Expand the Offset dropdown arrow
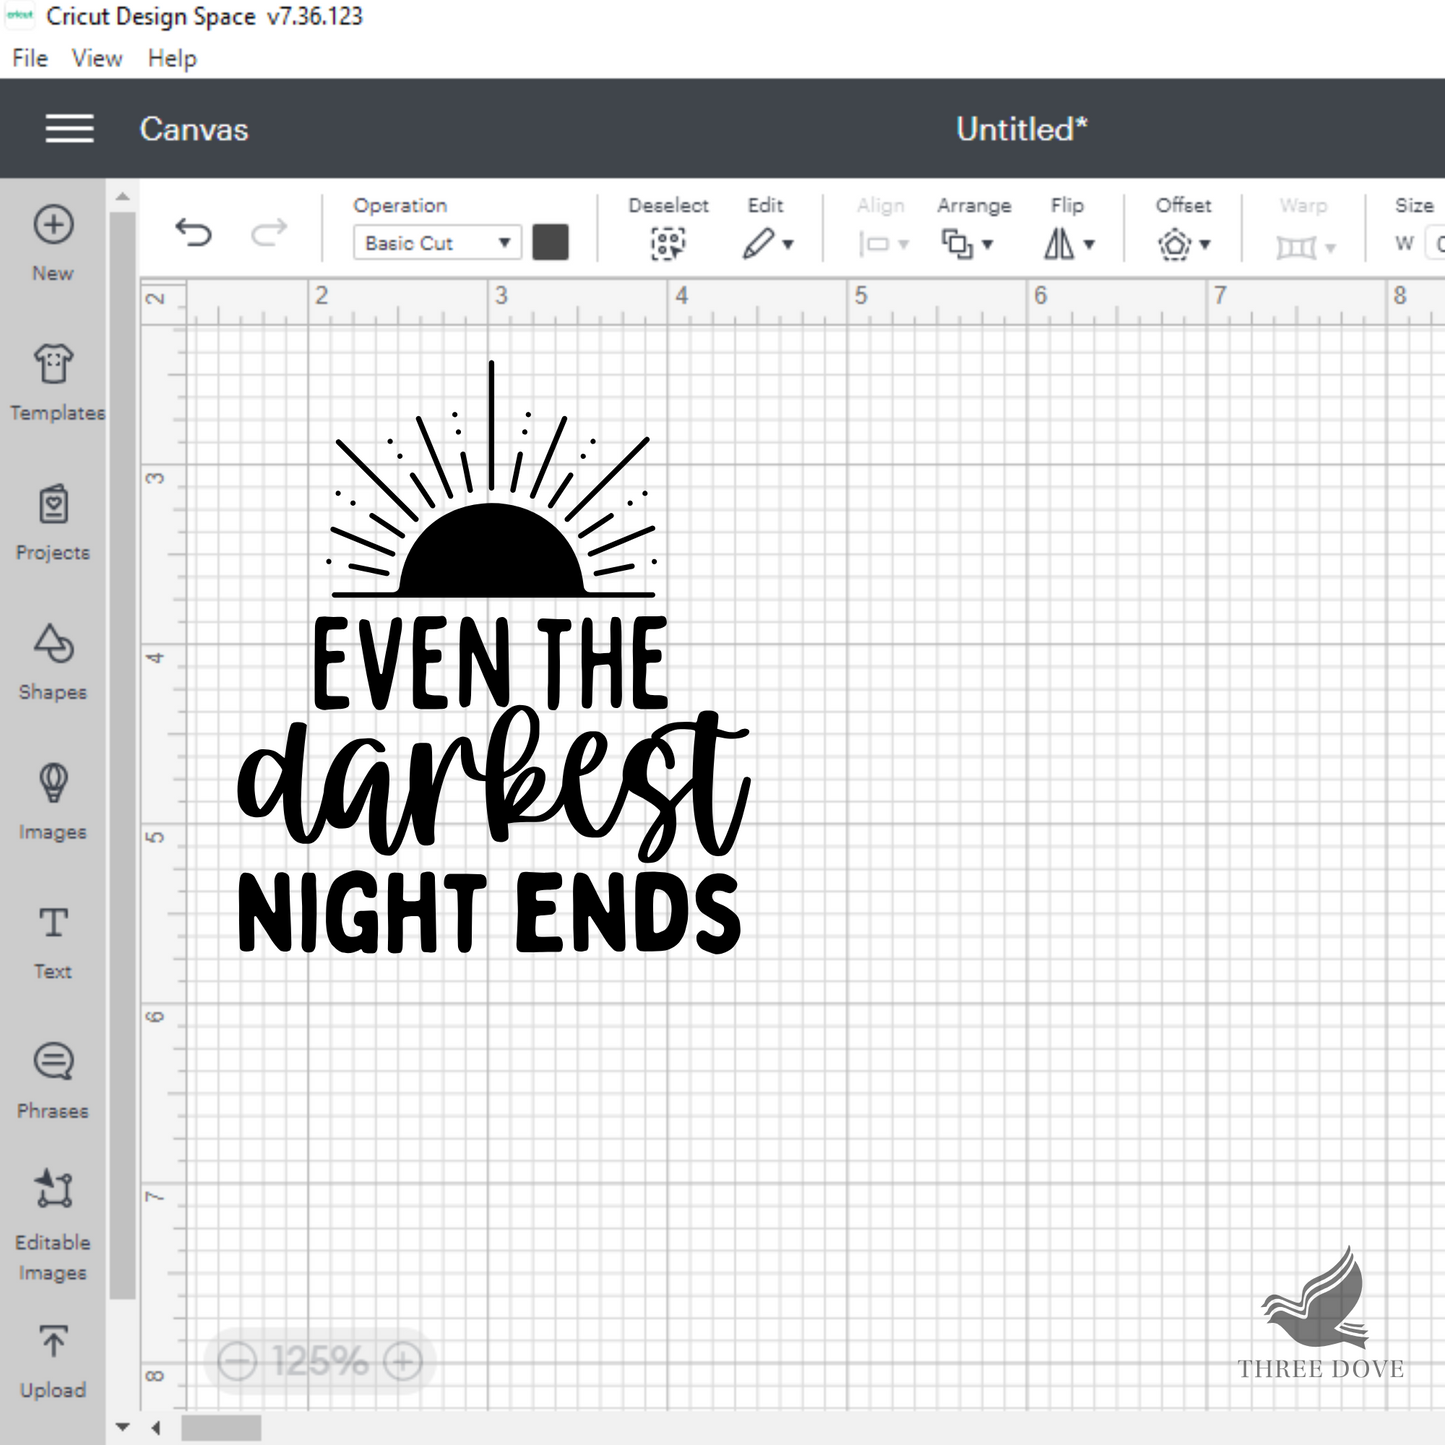The width and height of the screenshot is (1445, 1445). tap(1205, 245)
